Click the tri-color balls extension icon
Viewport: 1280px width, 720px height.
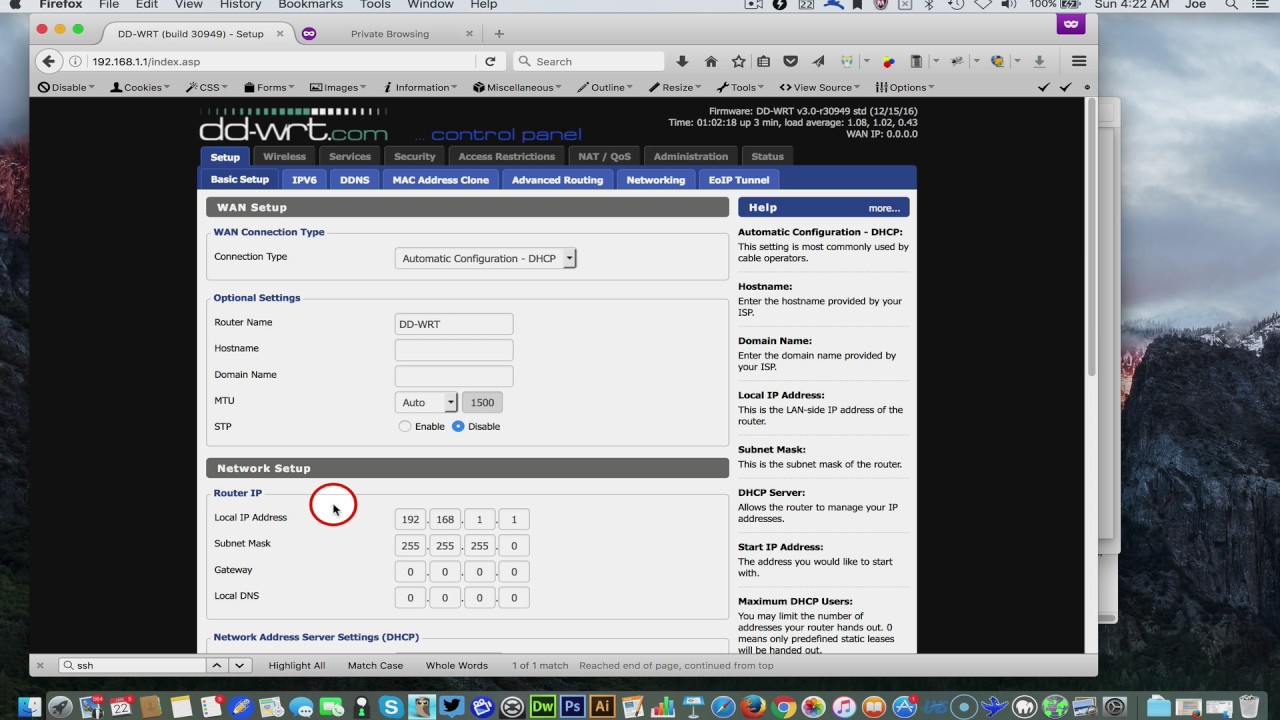[x=888, y=61]
